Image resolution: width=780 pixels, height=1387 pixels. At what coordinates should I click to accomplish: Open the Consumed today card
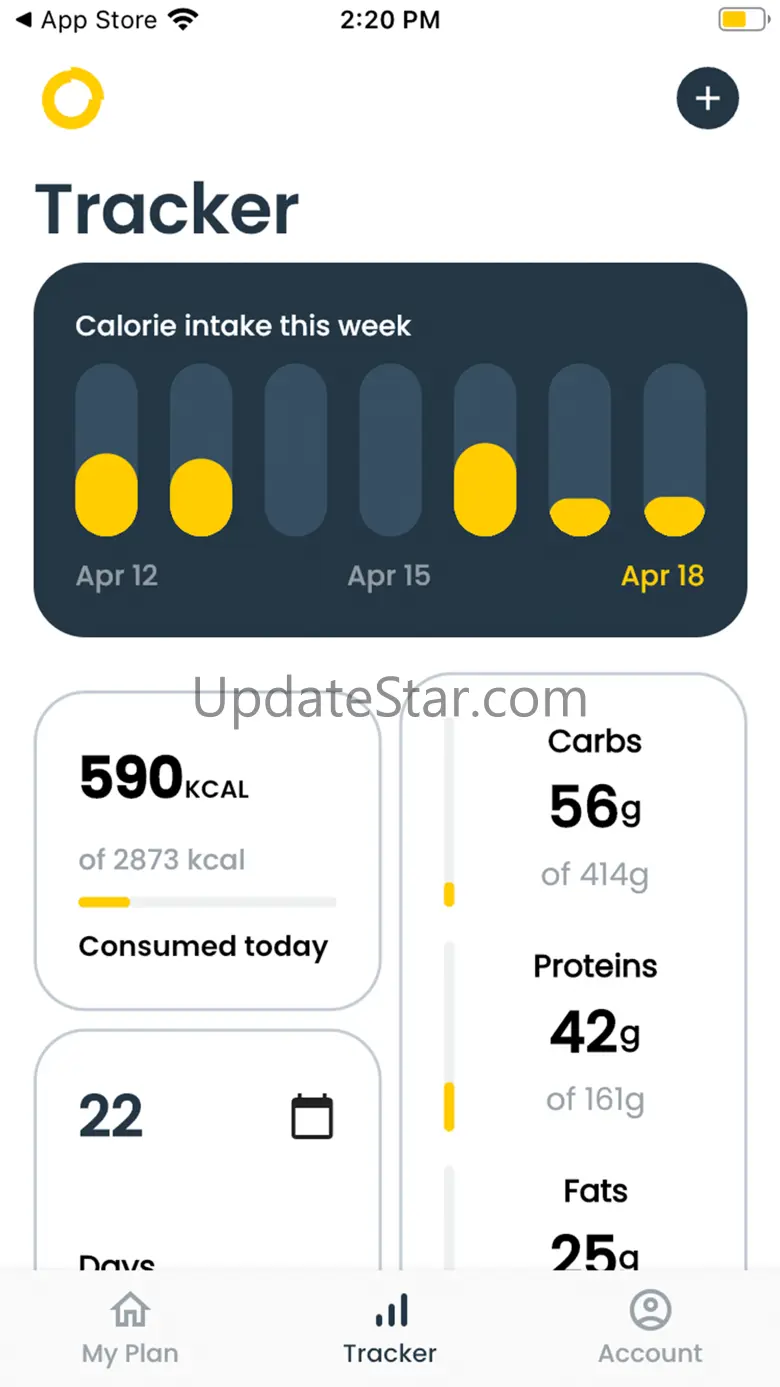click(x=207, y=850)
